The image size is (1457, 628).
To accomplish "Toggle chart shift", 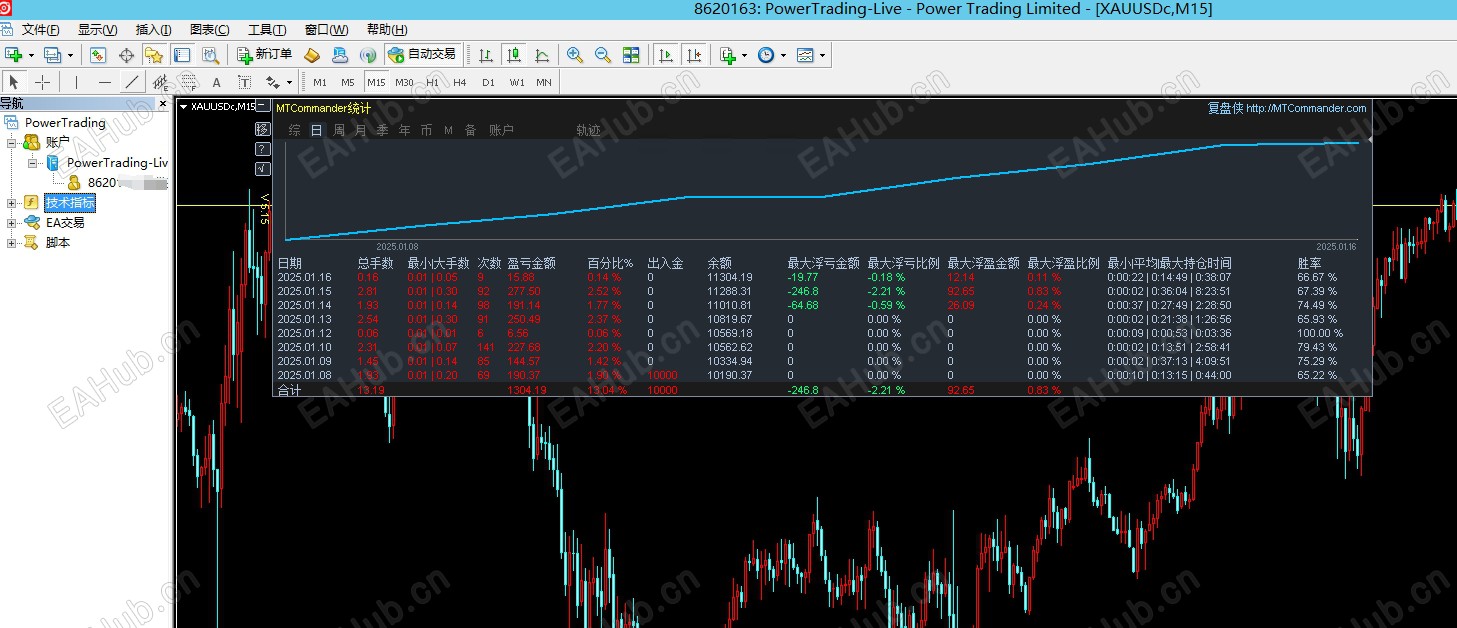I will tap(694, 55).
